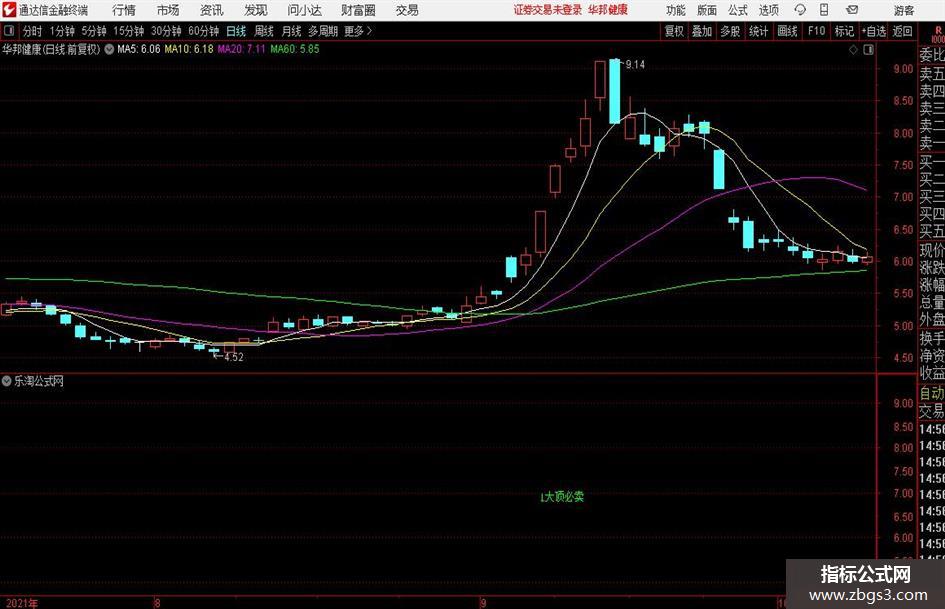Click the 叠加 overlay toolbar button
The width and height of the screenshot is (945, 609).
click(x=702, y=31)
